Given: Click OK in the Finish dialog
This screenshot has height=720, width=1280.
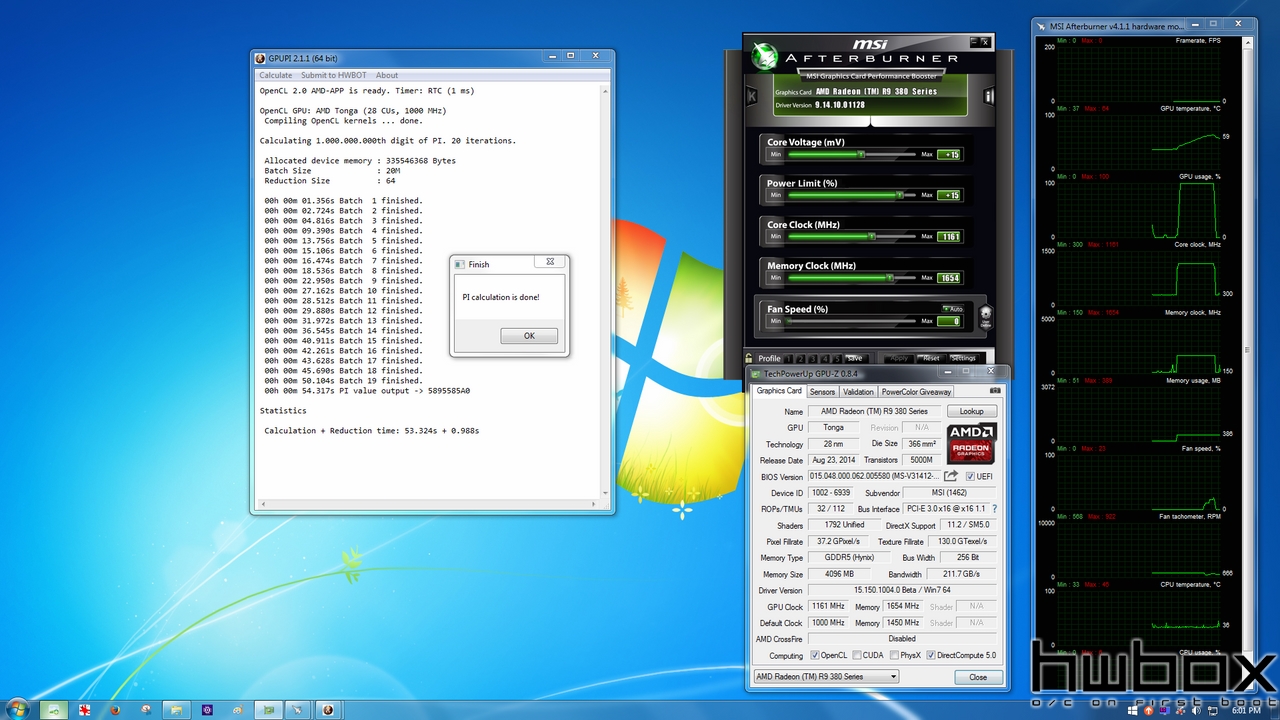Looking at the screenshot, I should coord(529,336).
